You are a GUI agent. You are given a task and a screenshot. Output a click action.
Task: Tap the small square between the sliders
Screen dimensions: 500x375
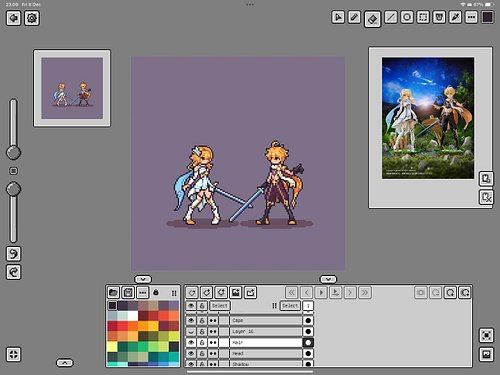click(x=13, y=171)
